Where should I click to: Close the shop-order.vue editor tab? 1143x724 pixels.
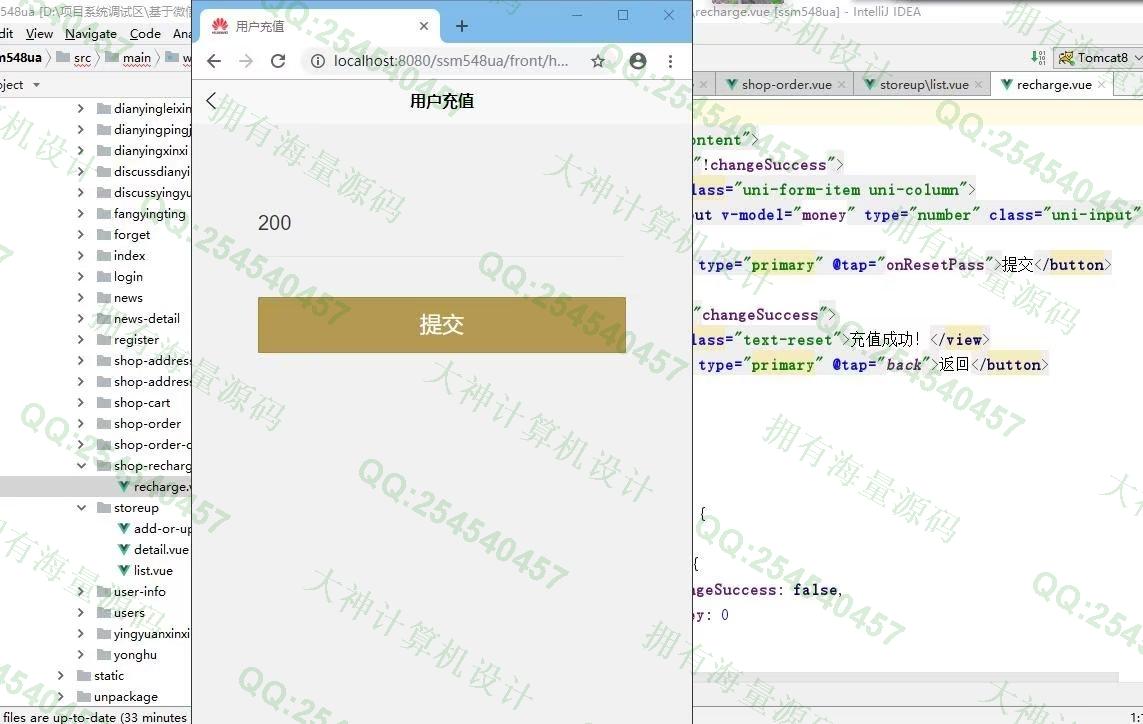pyautogui.click(x=841, y=85)
